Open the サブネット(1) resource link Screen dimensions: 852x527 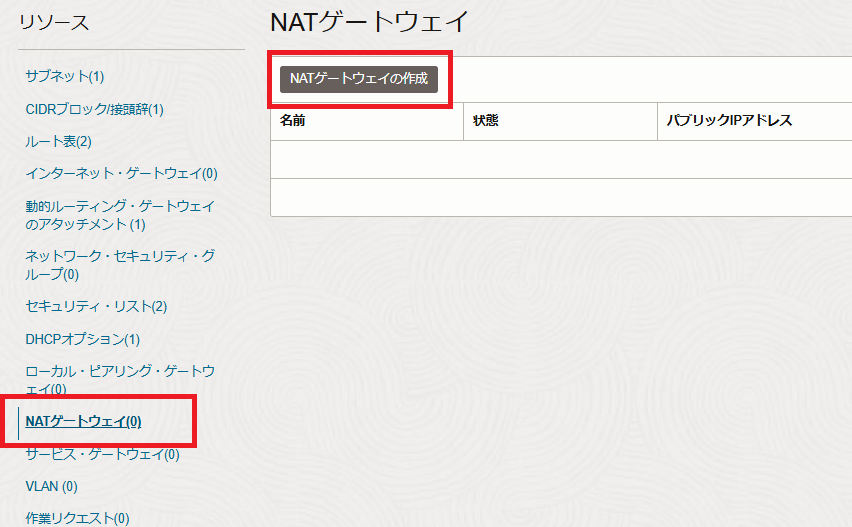click(65, 77)
